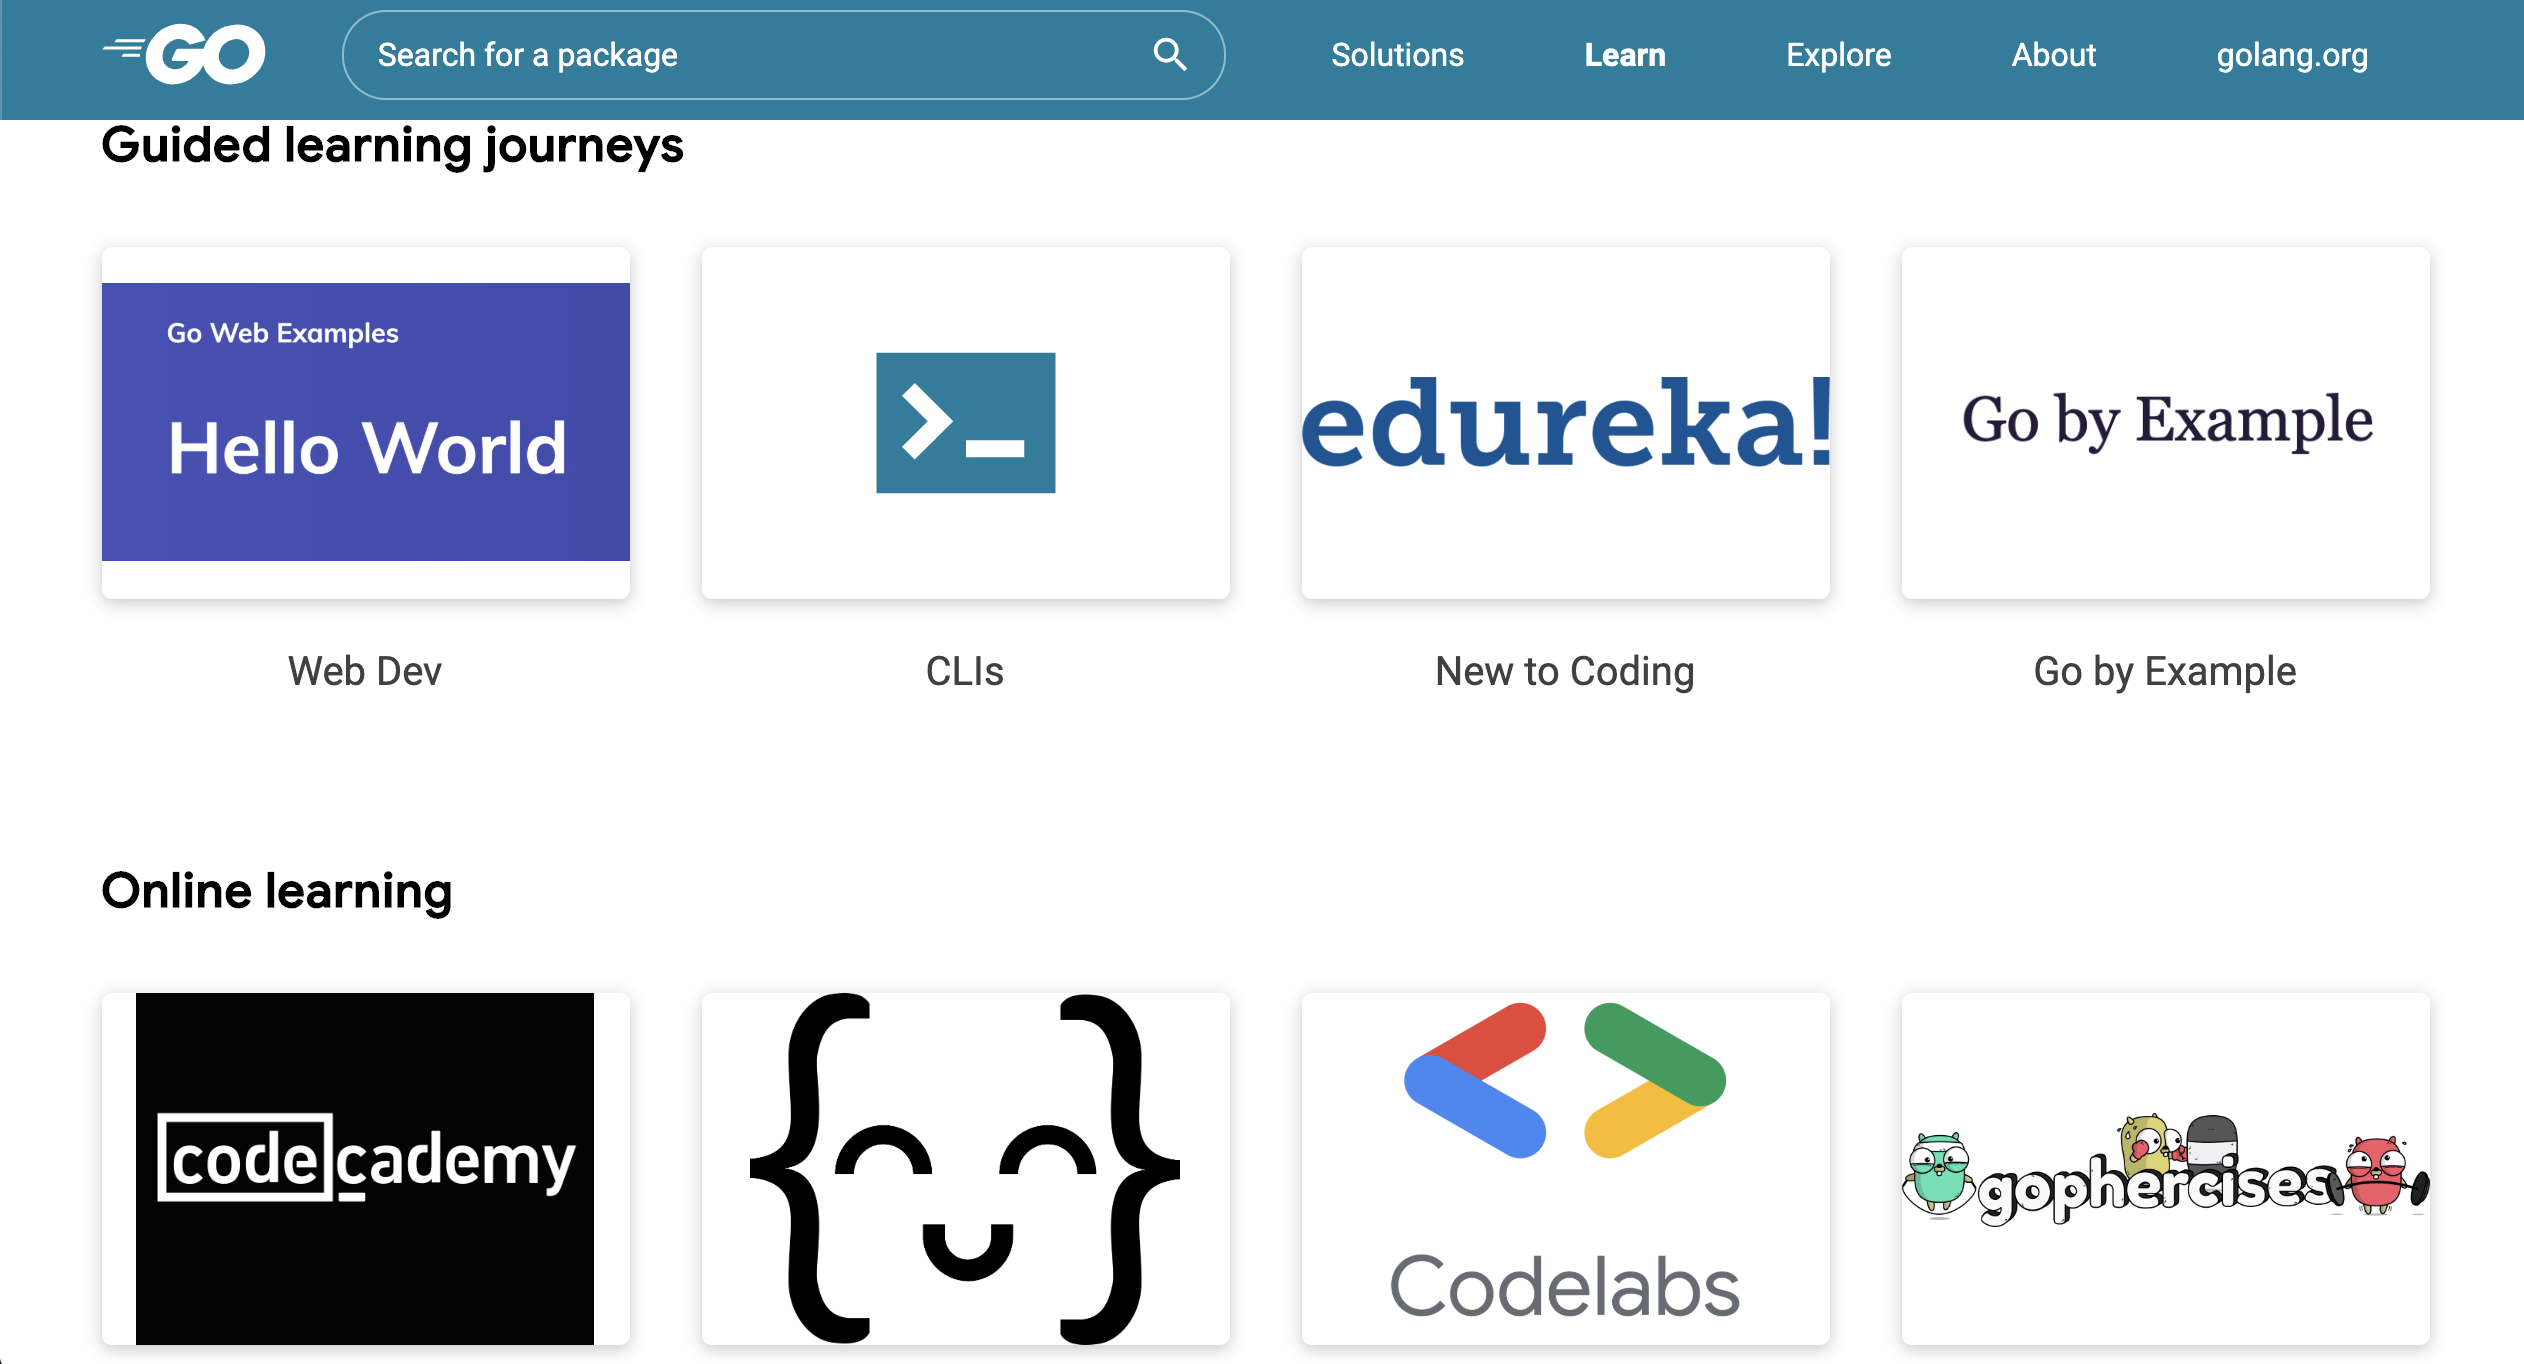Click the Go by Example card image
Viewport: 2524px width, 1364px height.
click(x=2165, y=422)
